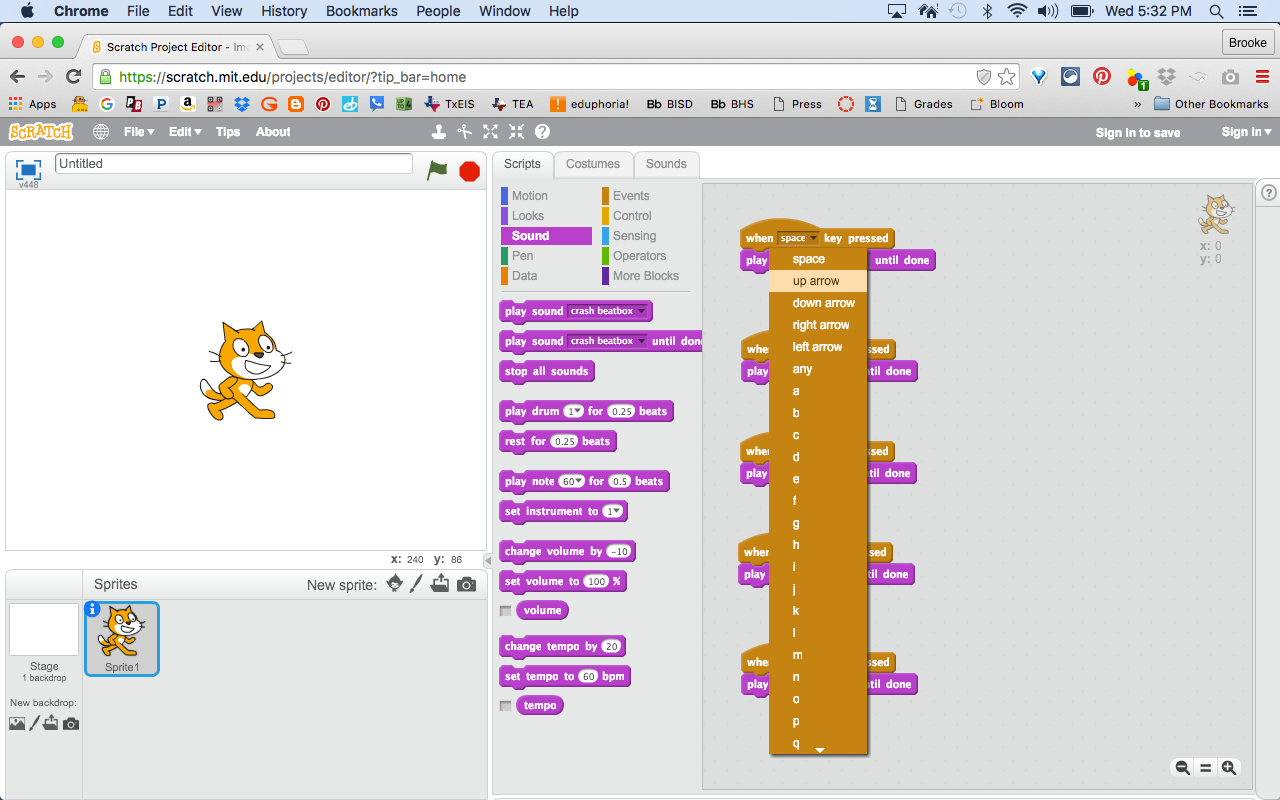Click the Untitled project name field
This screenshot has height=800, width=1280.
click(x=233, y=163)
